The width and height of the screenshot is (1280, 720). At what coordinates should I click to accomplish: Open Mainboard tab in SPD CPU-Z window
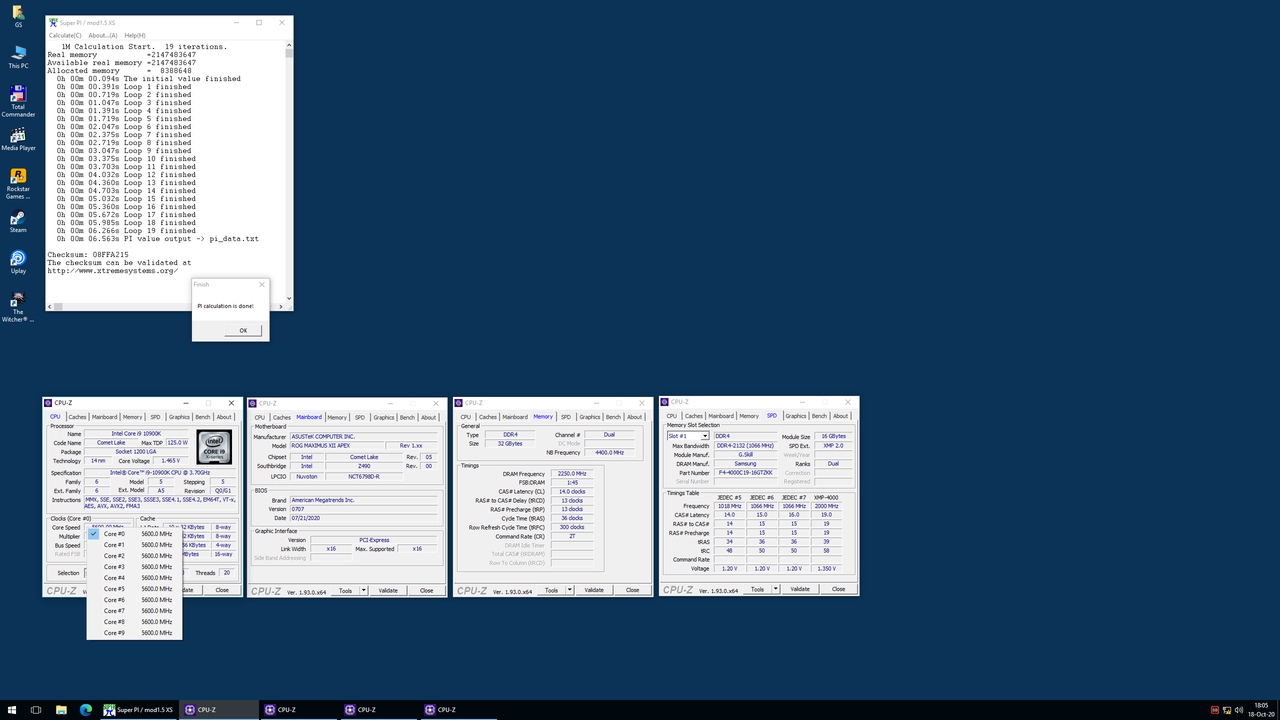tap(721, 416)
